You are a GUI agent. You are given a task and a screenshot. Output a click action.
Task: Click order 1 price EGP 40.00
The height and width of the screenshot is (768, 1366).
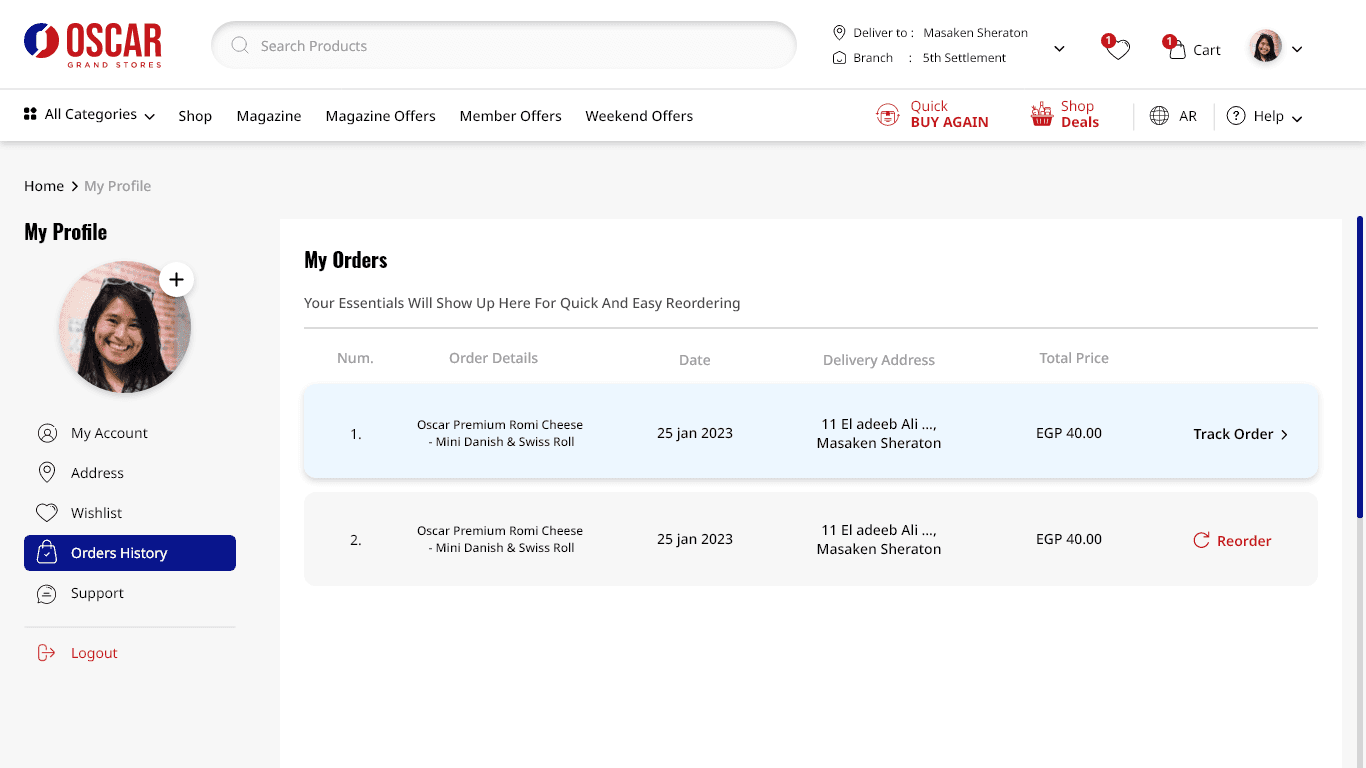pyautogui.click(x=1069, y=433)
